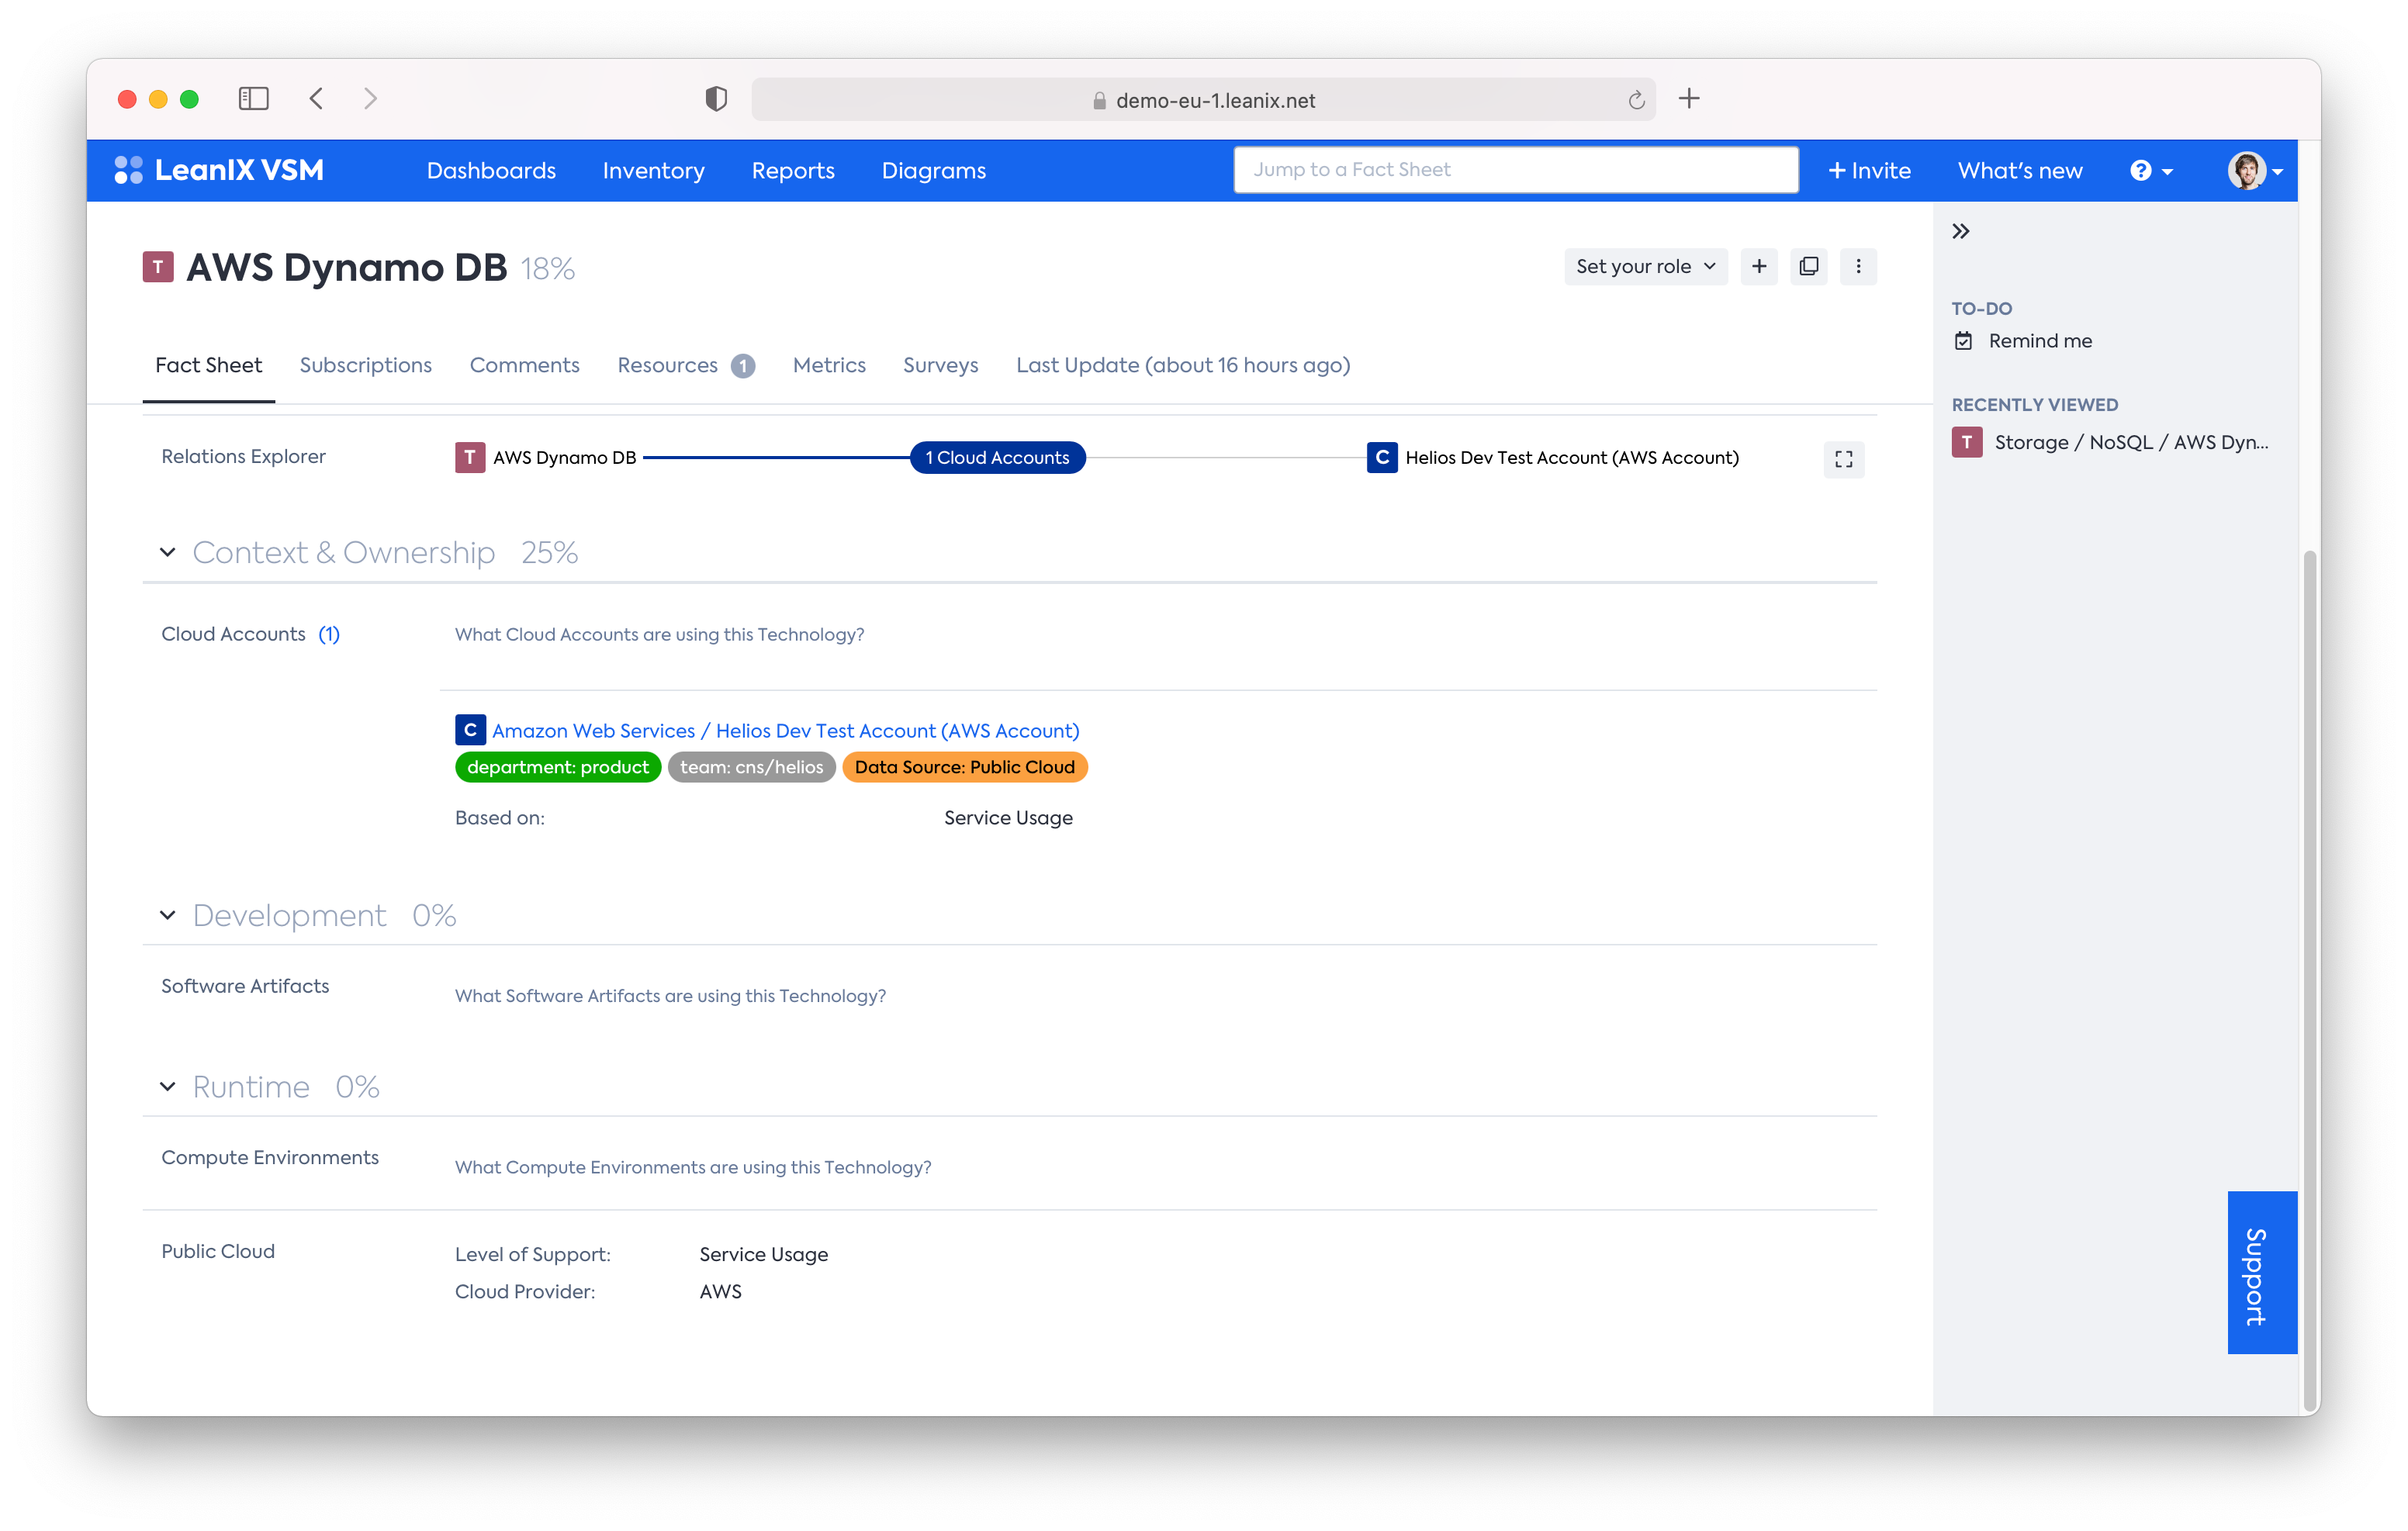This screenshot has width=2408, height=1531.
Task: Go forward with the browser forward arrow
Action: 370,98
